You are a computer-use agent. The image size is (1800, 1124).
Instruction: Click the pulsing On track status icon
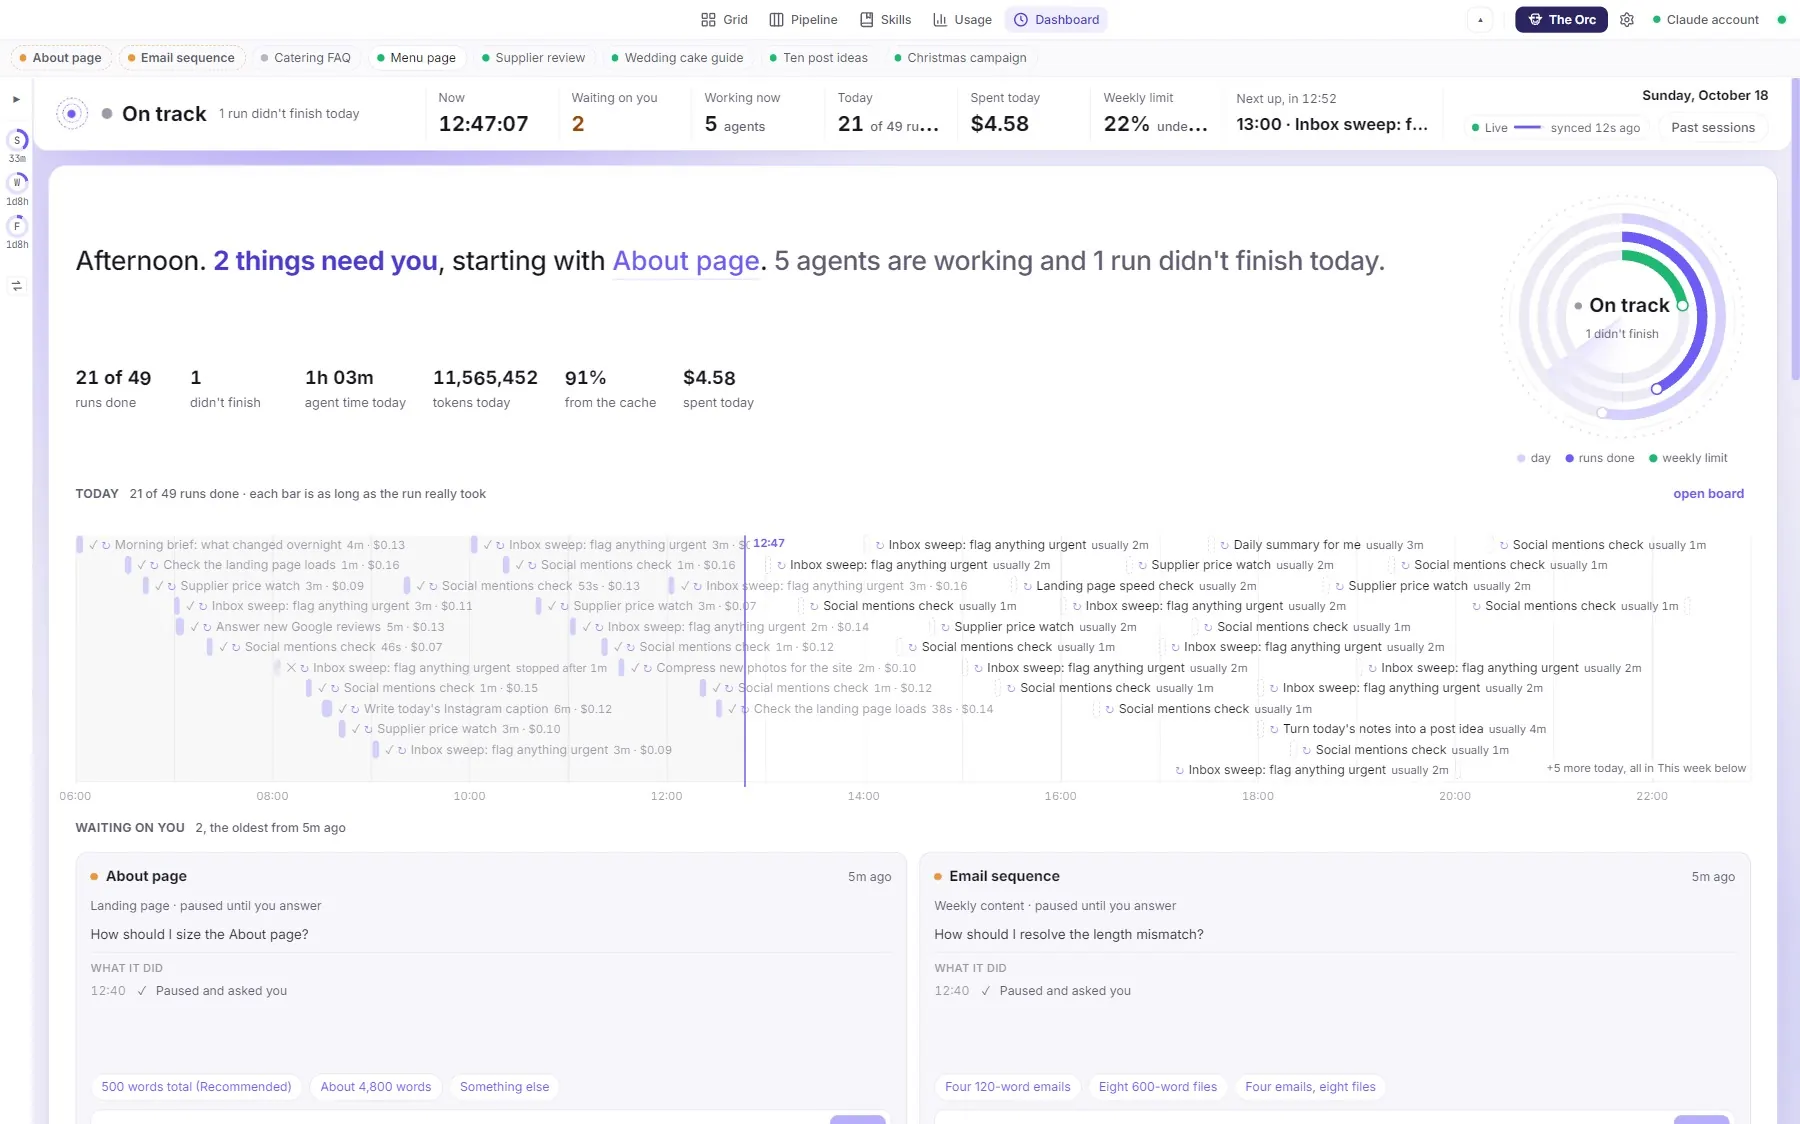(x=71, y=114)
